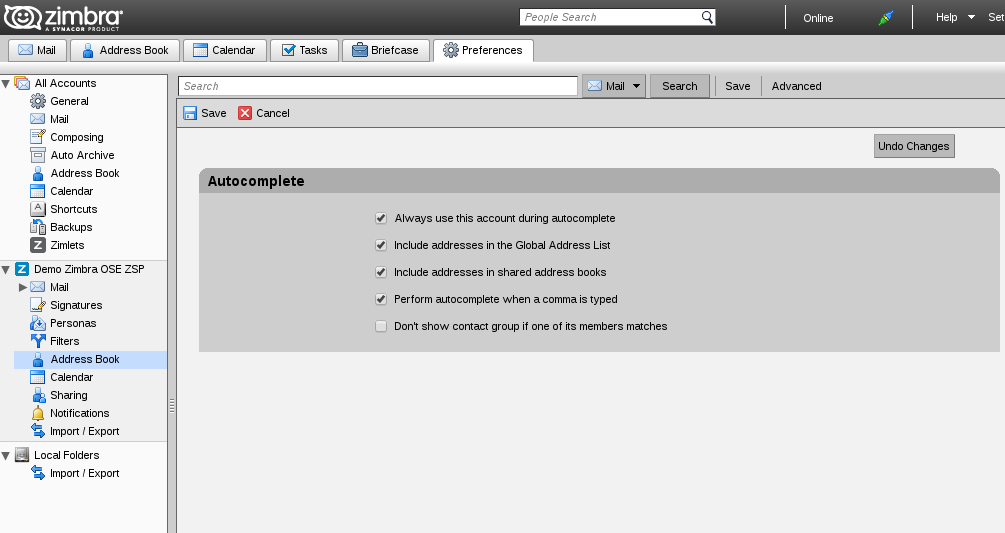
Task: Click the magnifier icon in People Search
Action: tap(707, 17)
